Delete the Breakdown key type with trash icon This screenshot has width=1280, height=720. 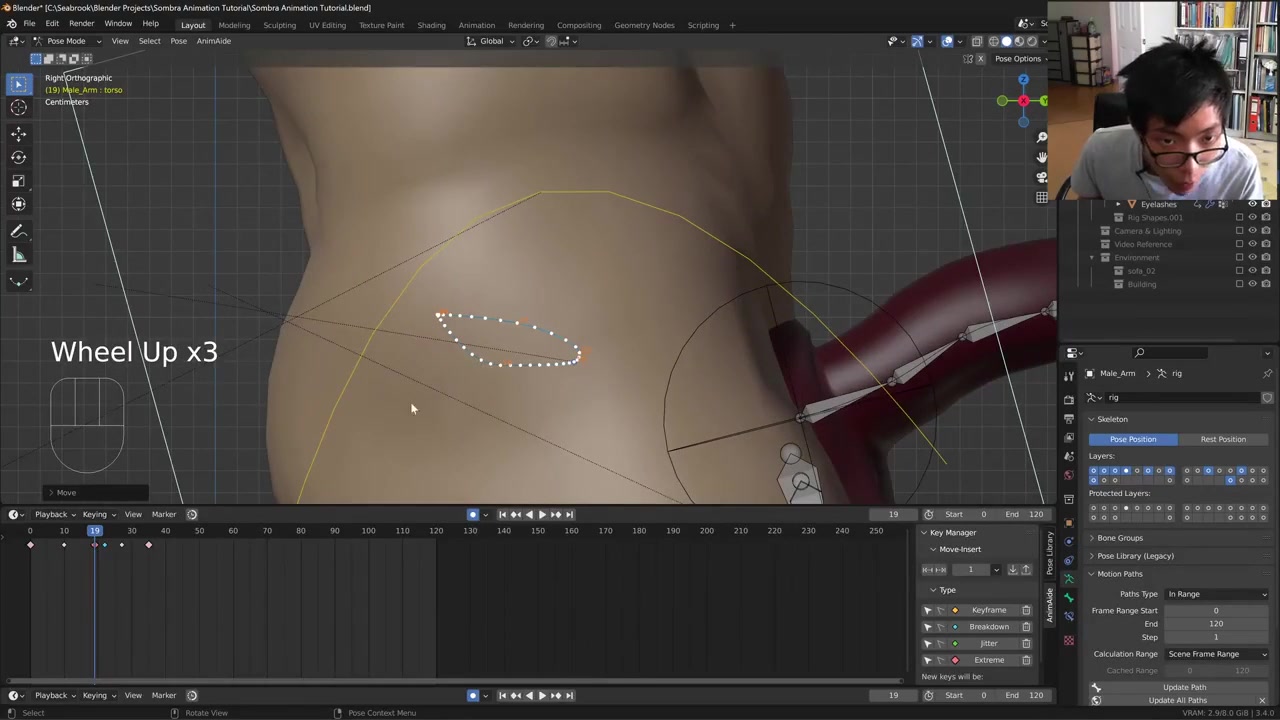coord(1026,627)
